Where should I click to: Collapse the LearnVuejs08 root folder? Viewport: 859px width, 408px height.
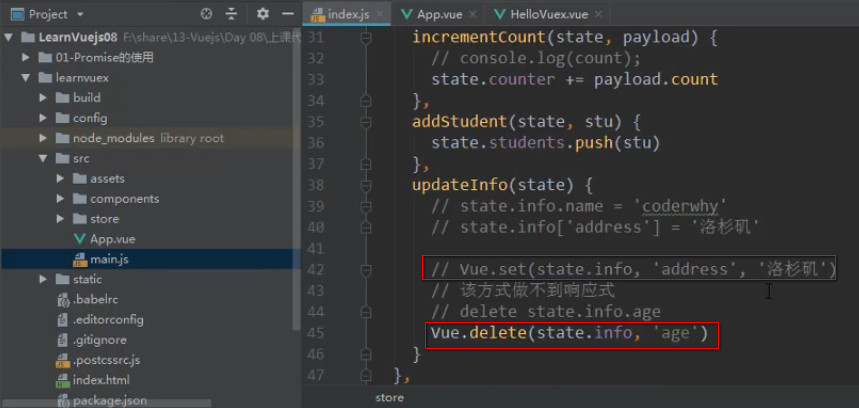[x=8, y=38]
